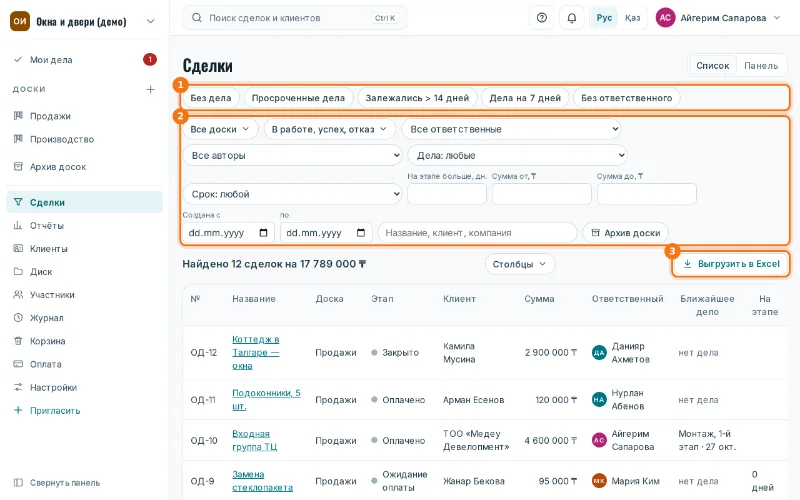
Task: Toggle the Дела на 7 дней filter
Action: coord(525,98)
